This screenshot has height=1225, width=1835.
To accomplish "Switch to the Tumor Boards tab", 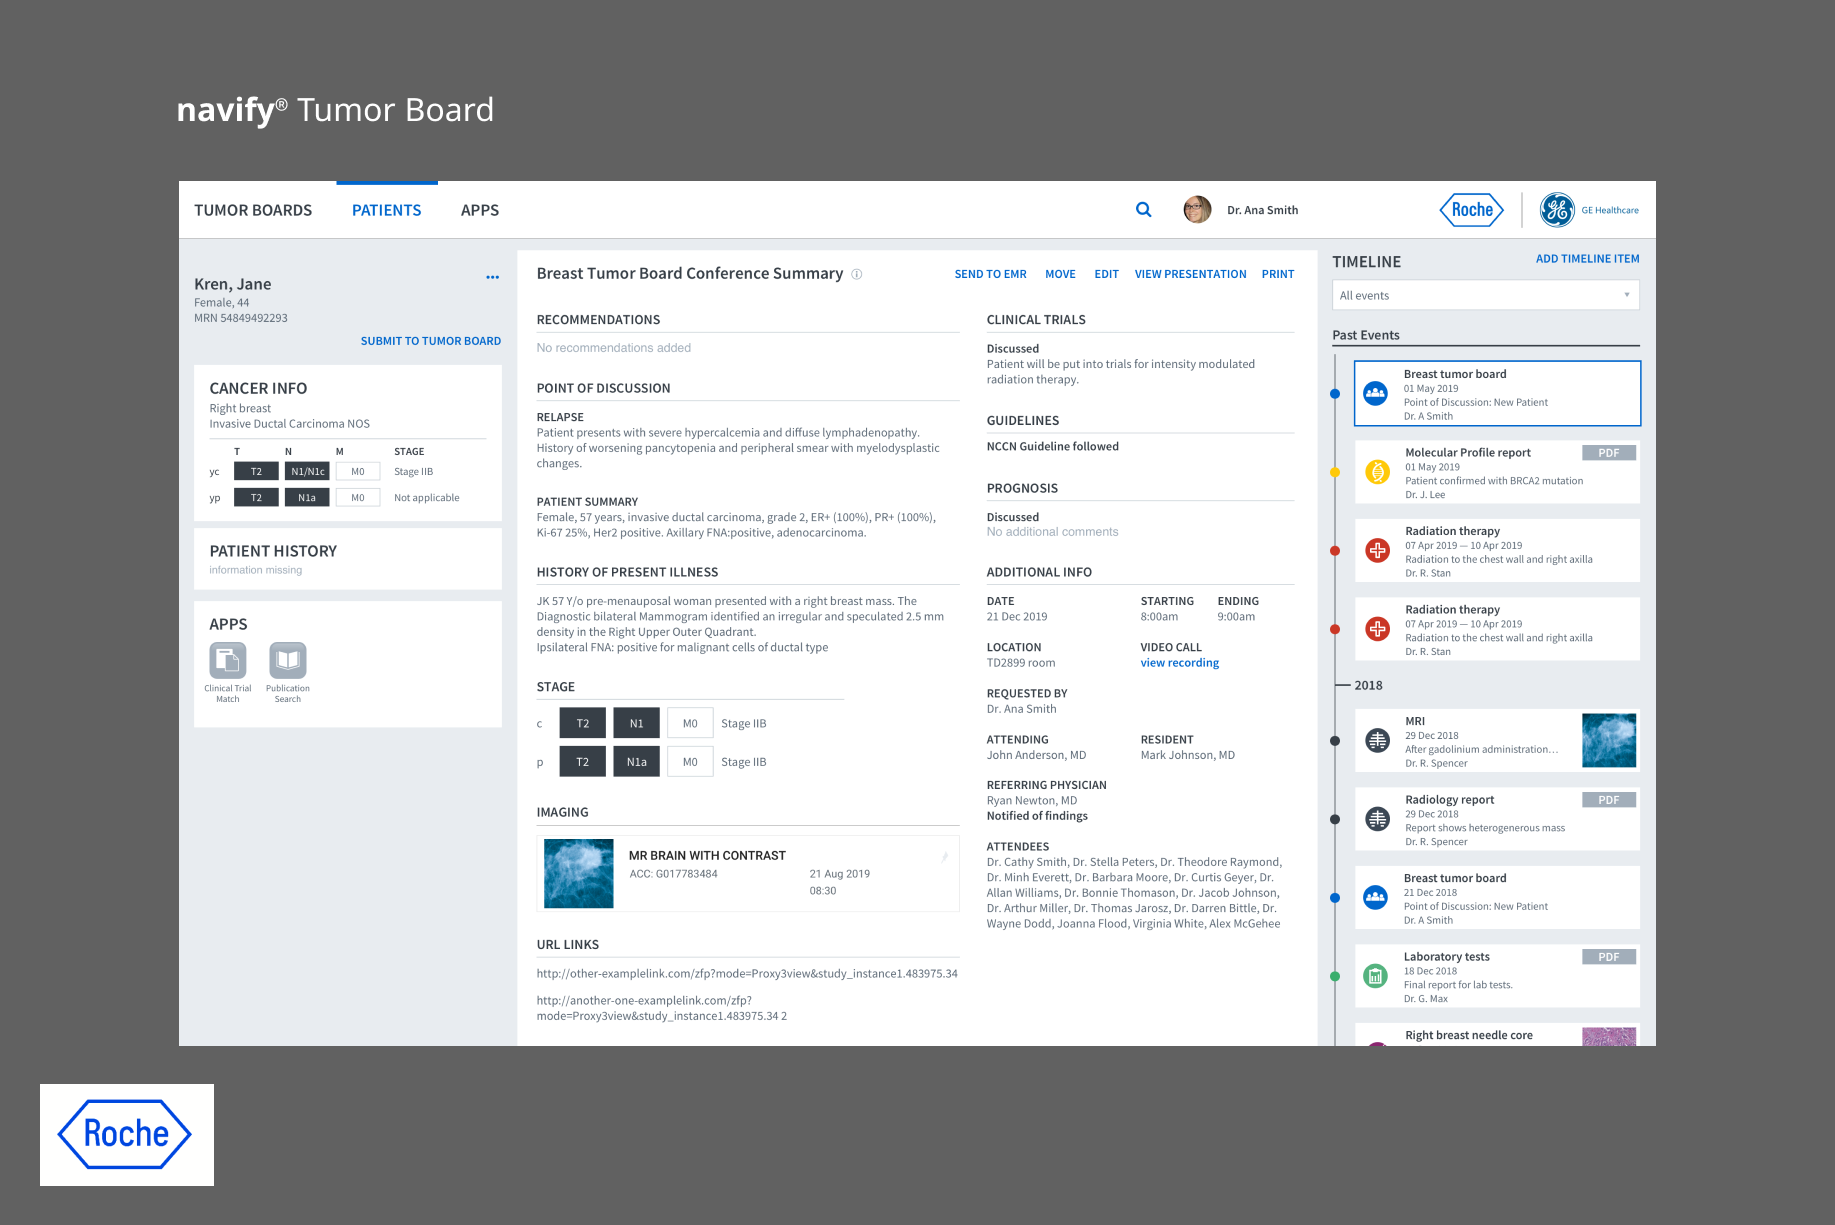I will 253,210.
